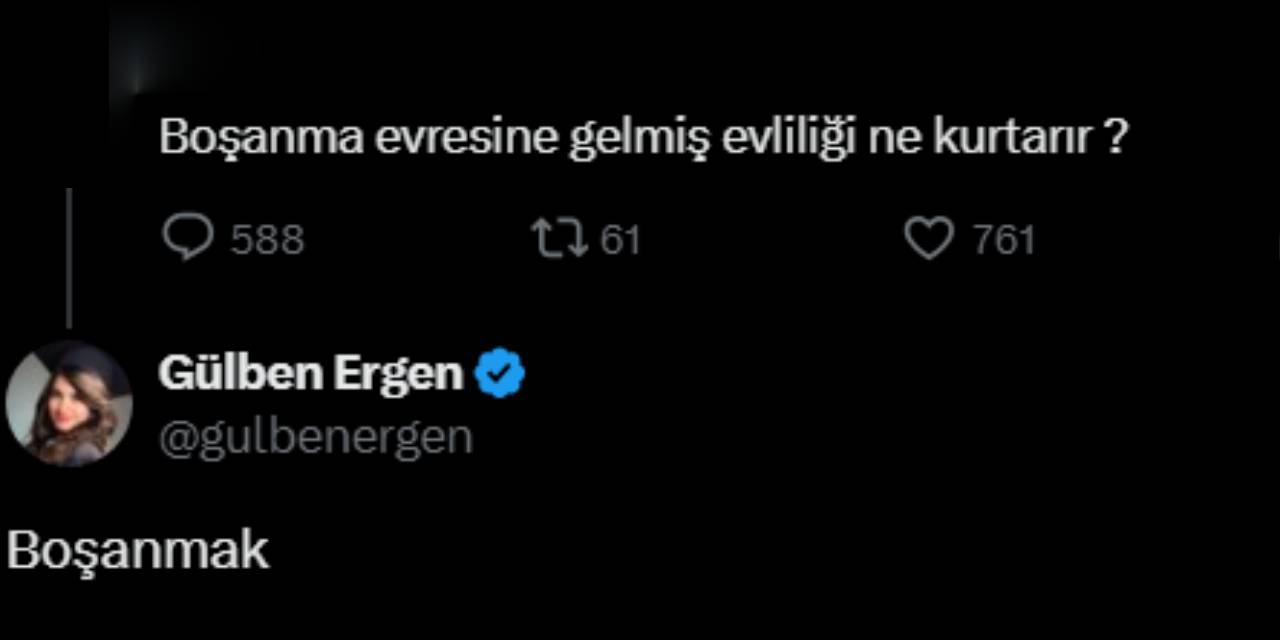Image resolution: width=1280 pixels, height=640 pixels.
Task: Click the word "Boşanma" in the question
Action: pos(261,138)
